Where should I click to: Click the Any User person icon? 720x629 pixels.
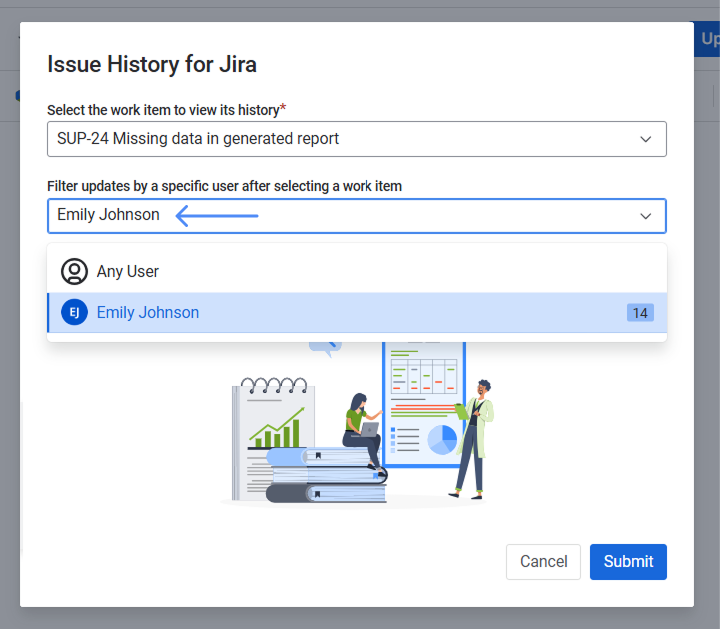pos(74,271)
